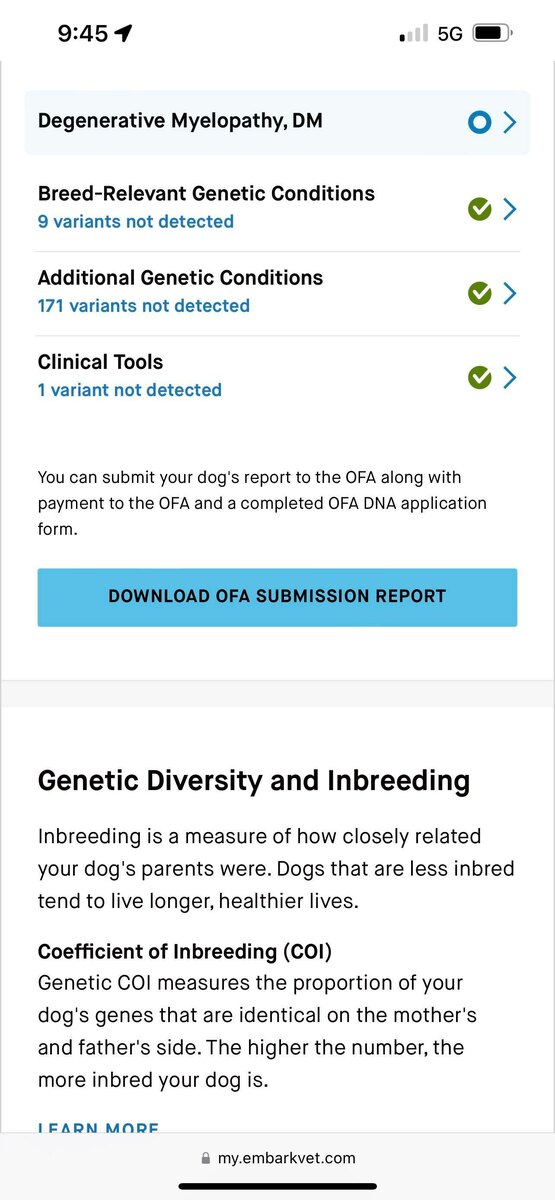Tap the green checkmark beside Clinical Tools

[x=480, y=377]
